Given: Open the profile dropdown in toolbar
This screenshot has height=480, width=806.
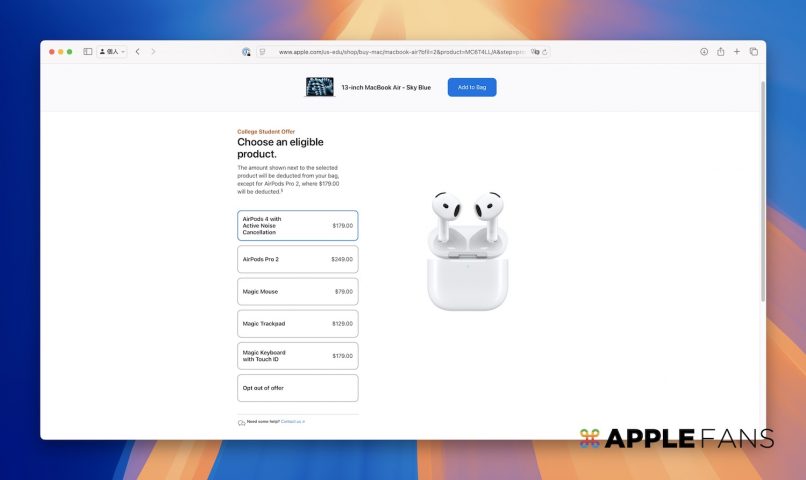Looking at the screenshot, I should tap(111, 51).
